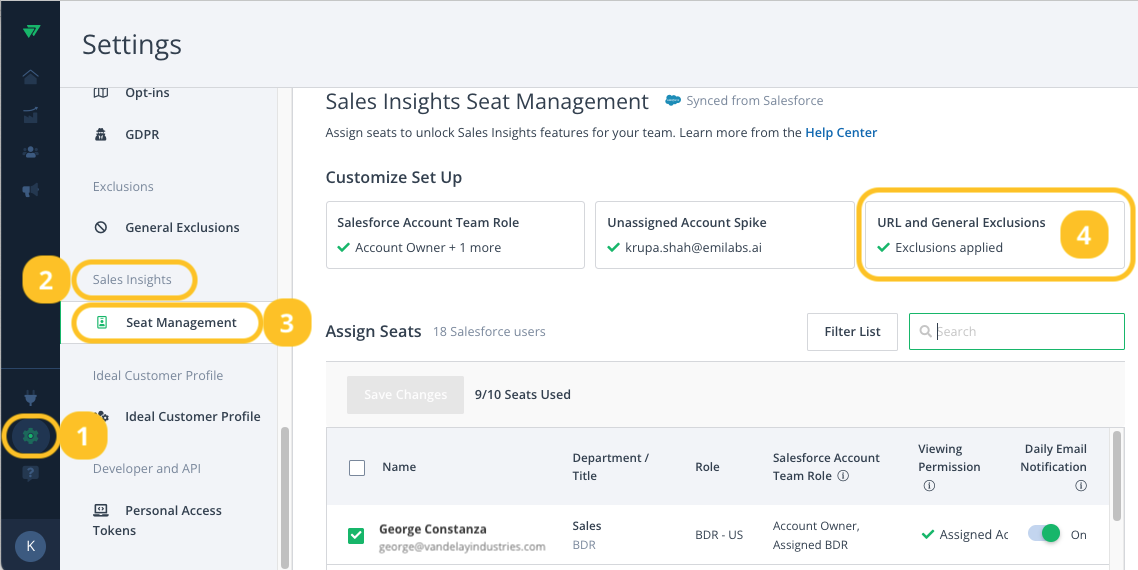Focus the Search input field
The height and width of the screenshot is (570, 1138).
[1017, 332]
